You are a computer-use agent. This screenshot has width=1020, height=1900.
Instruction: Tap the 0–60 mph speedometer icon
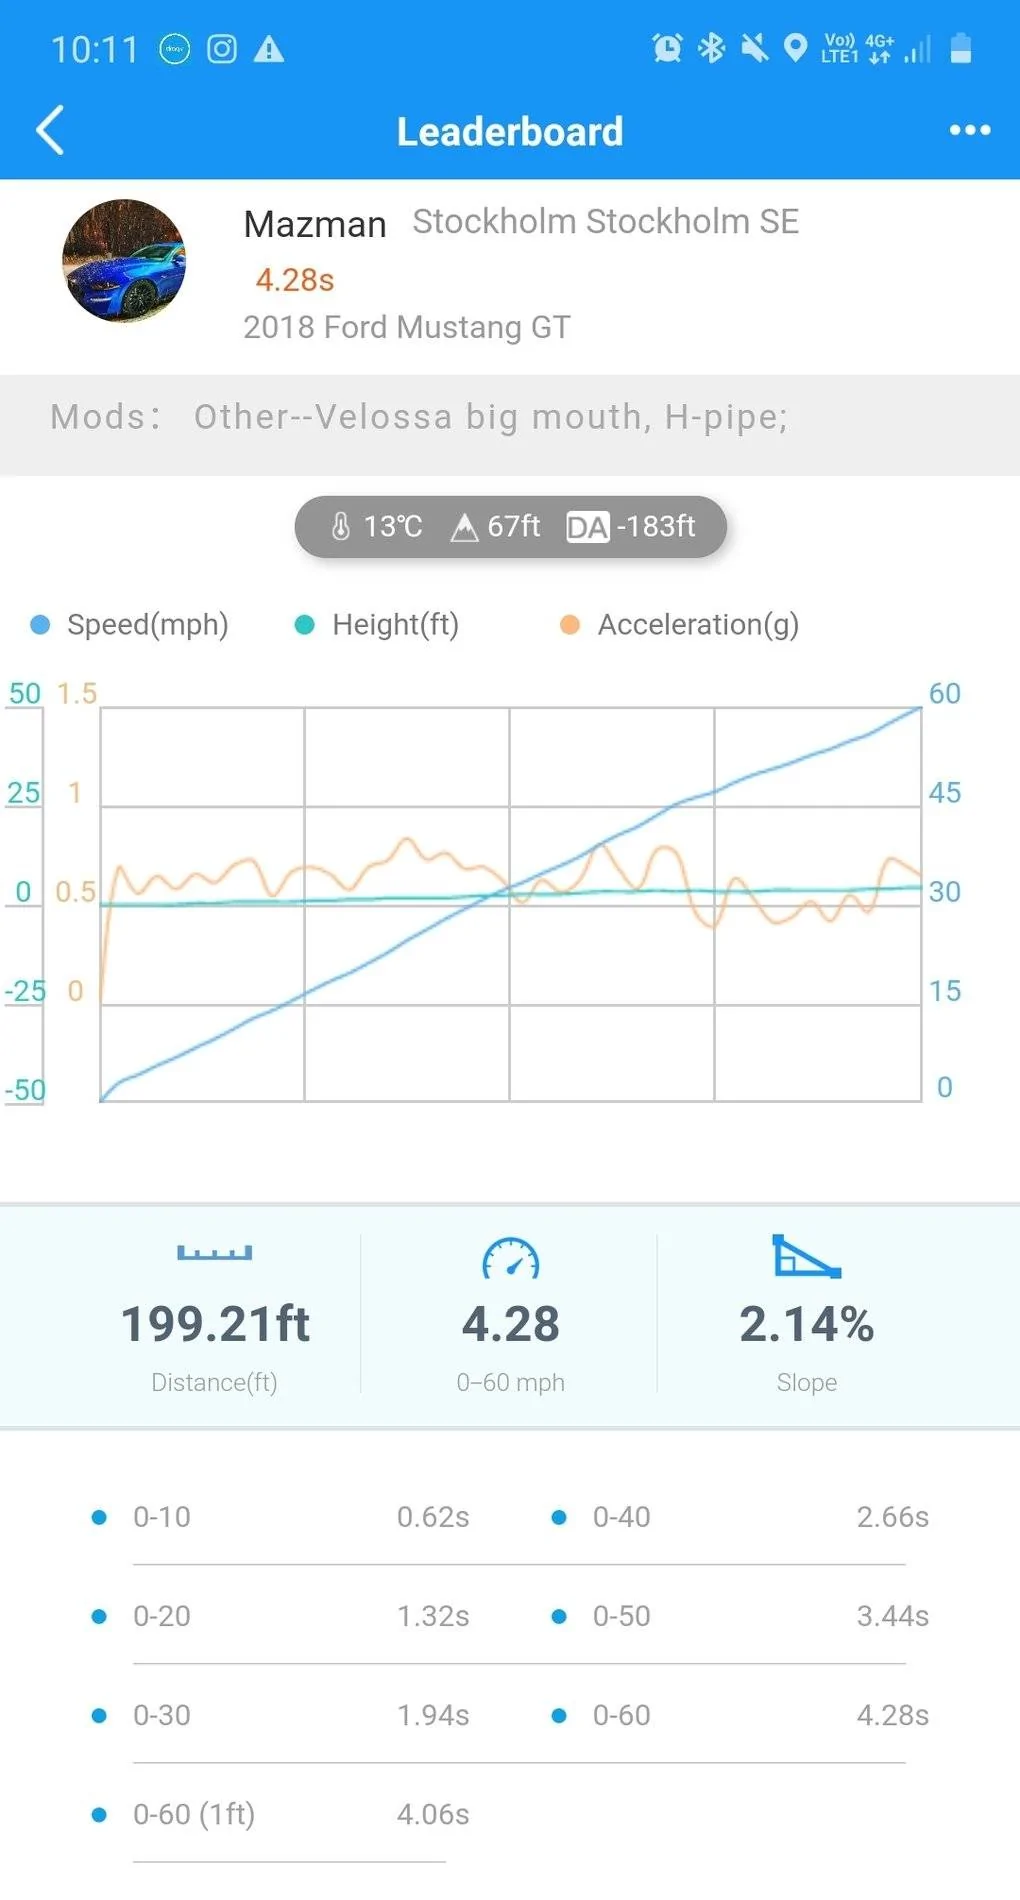(x=510, y=1258)
